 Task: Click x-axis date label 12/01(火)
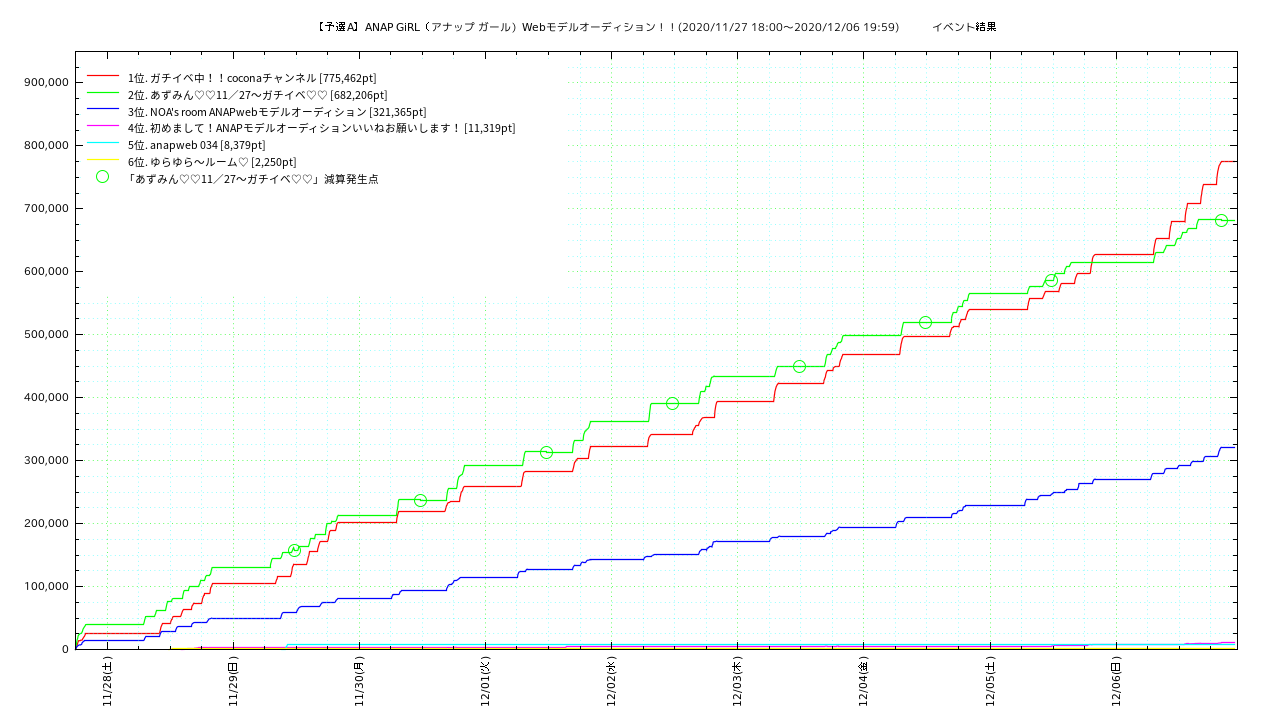(x=485, y=681)
